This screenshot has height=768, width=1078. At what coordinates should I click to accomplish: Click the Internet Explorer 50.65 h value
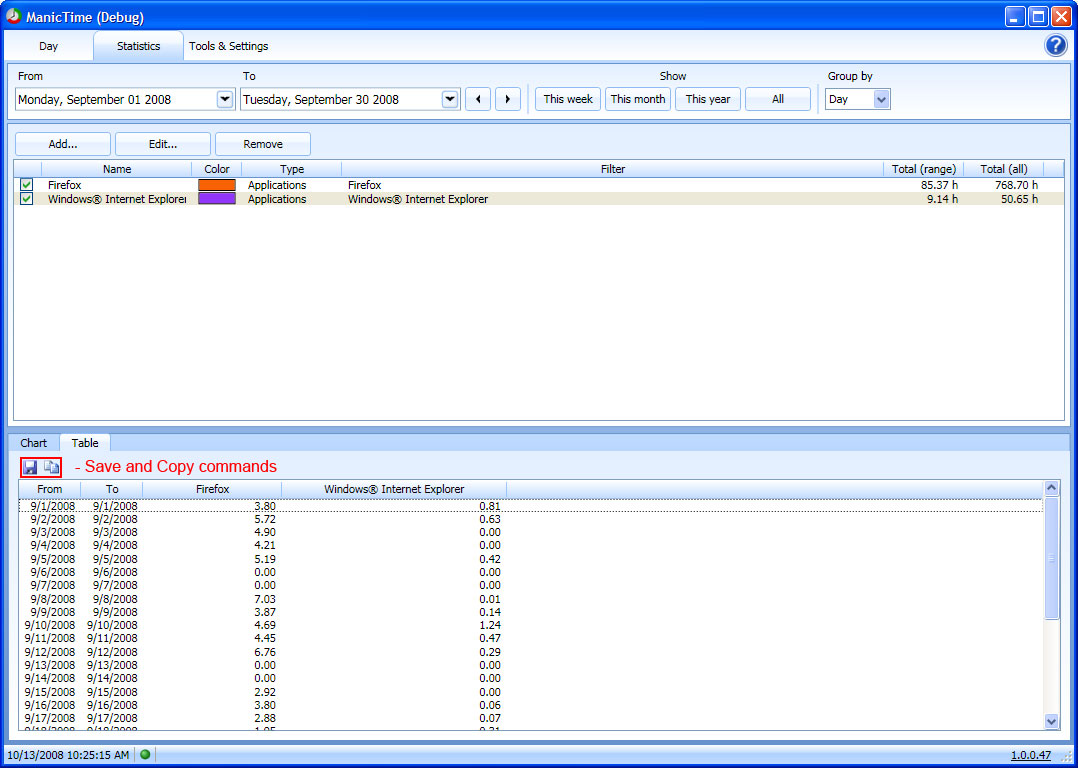(1020, 199)
